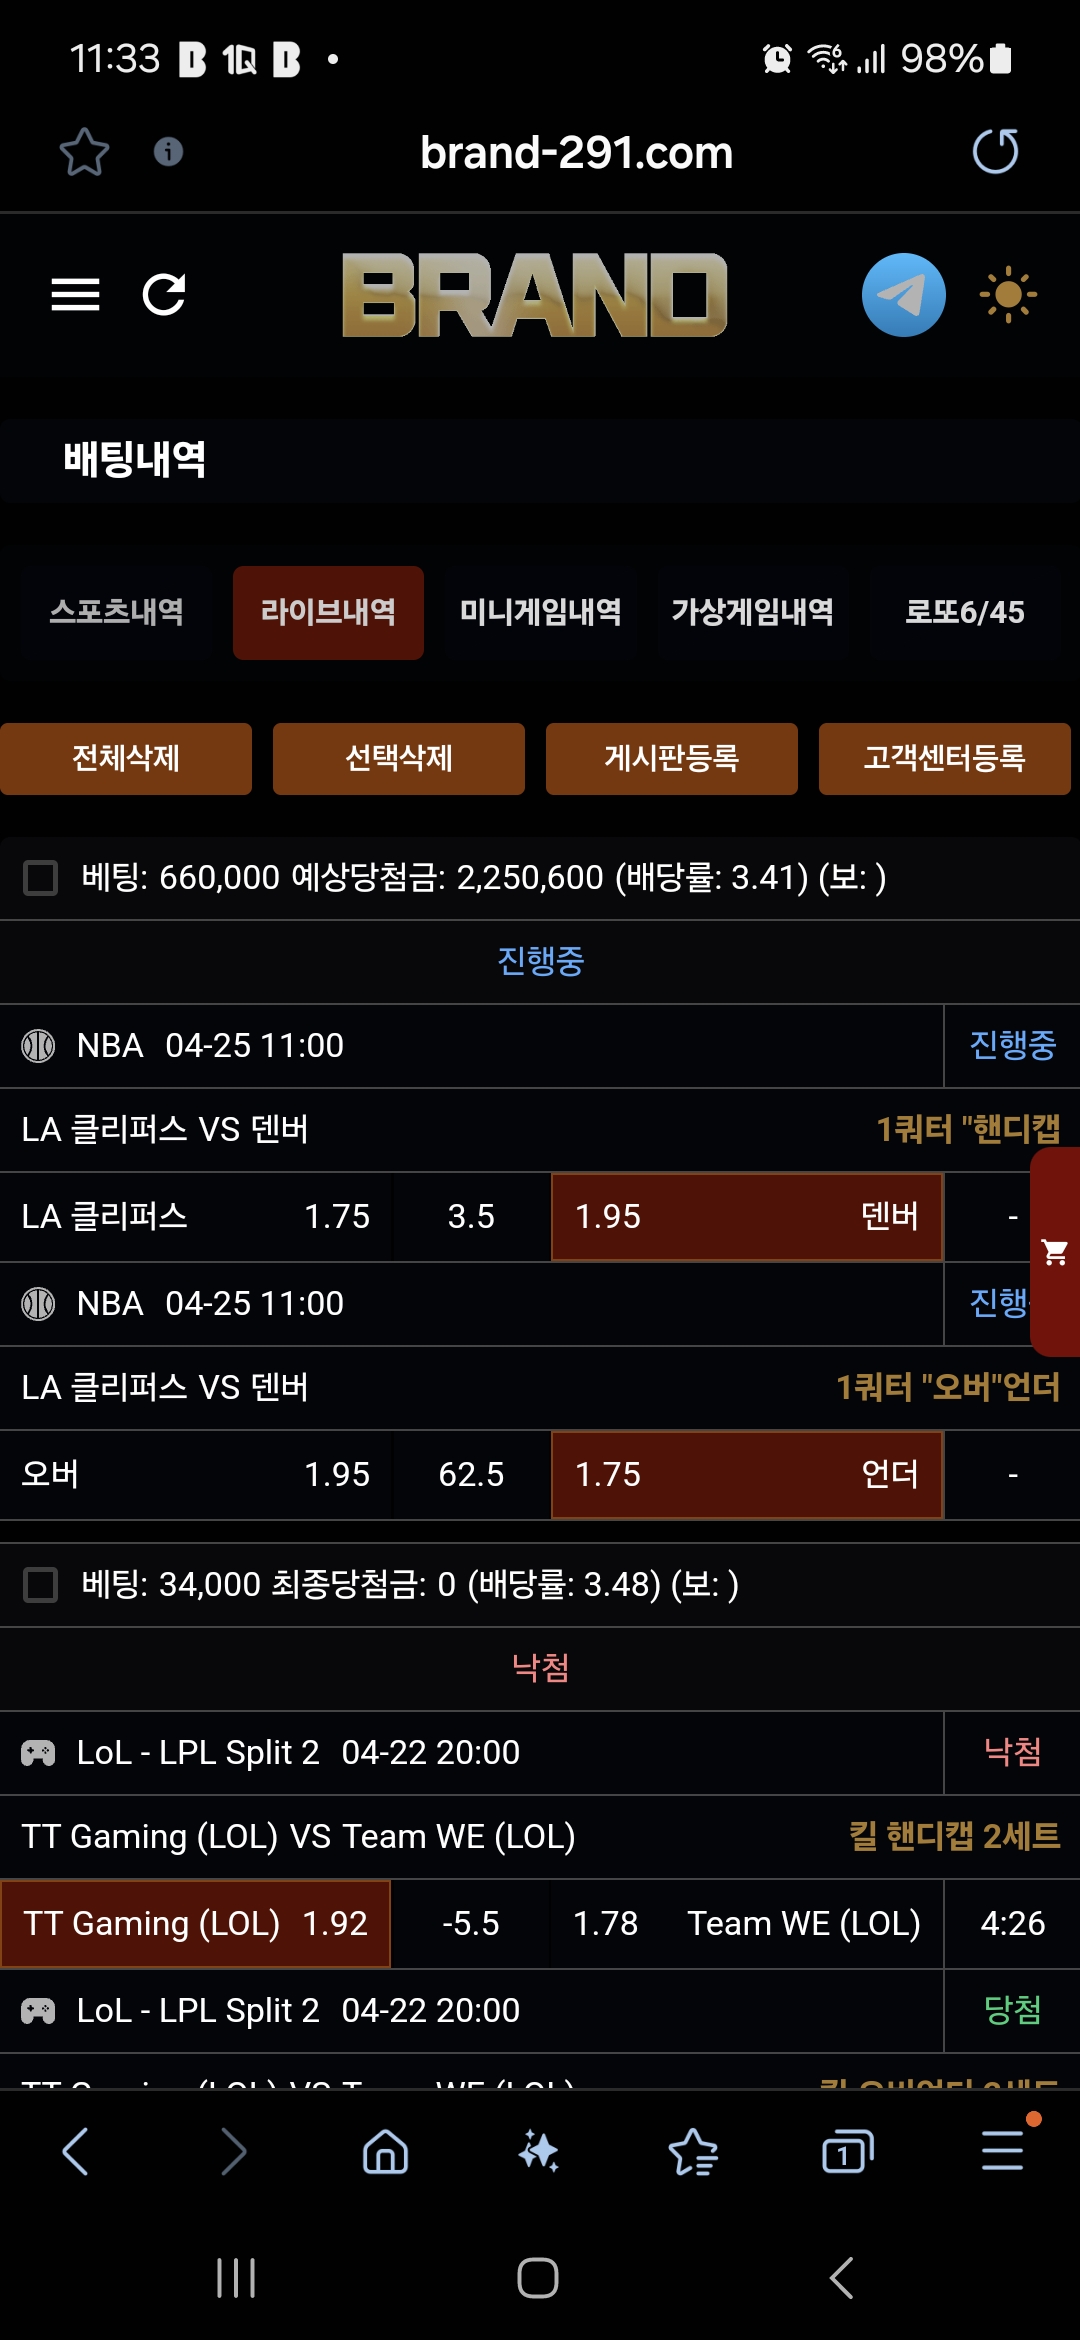Click the 고객센터등록 button
Viewport: 1080px width, 2340px height.
tap(944, 759)
